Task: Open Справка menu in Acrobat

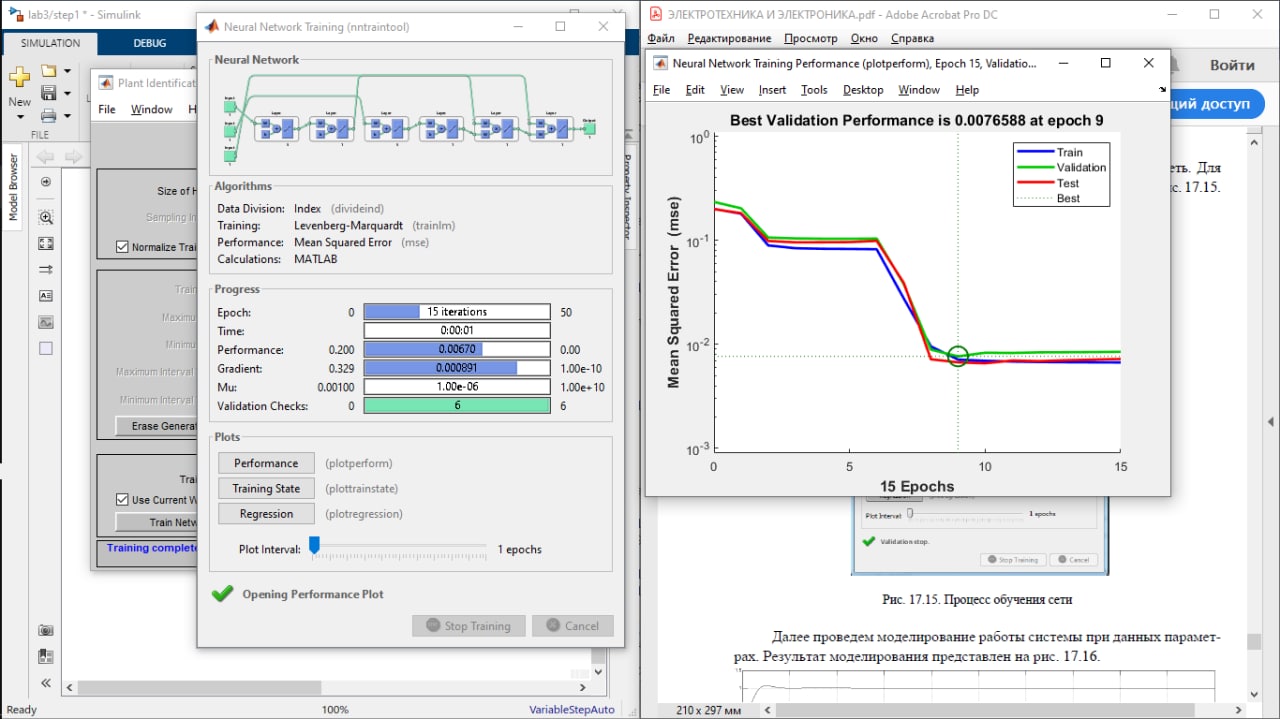Action: coord(912,38)
